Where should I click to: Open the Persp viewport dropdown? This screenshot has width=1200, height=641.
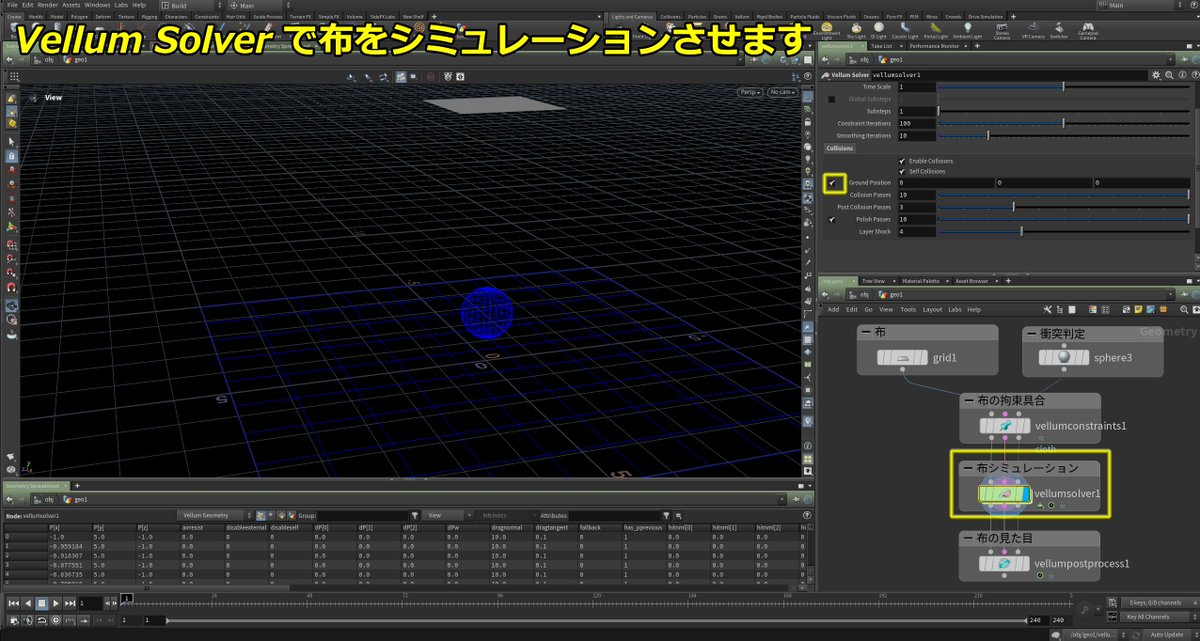(750, 92)
